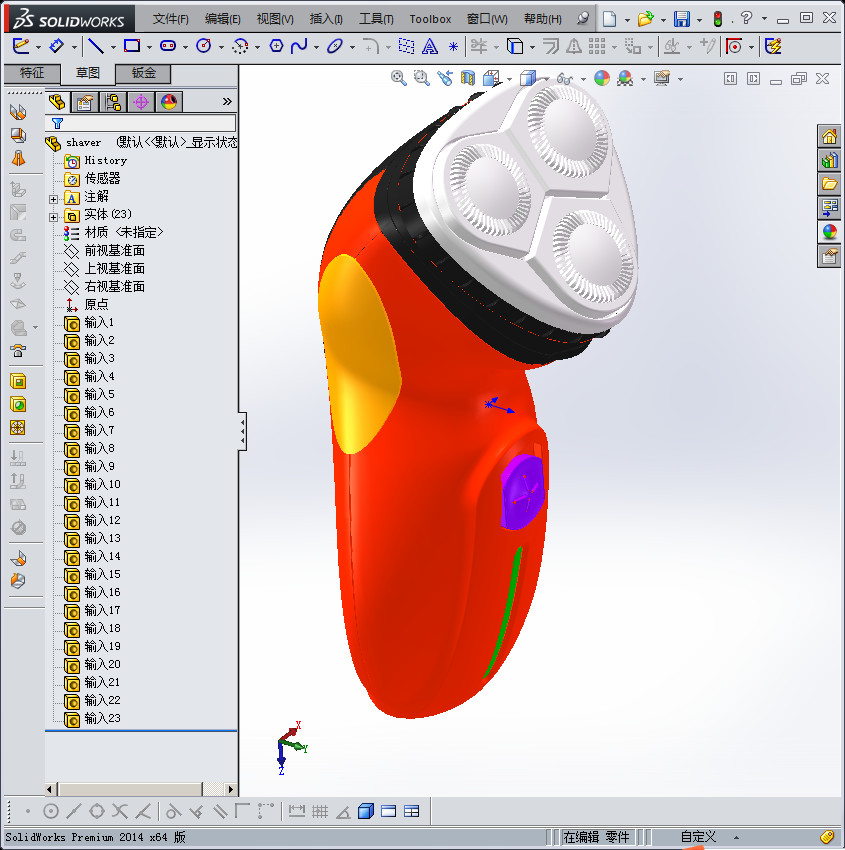Open the Circle tool dropdown arrow

click(x=221, y=47)
